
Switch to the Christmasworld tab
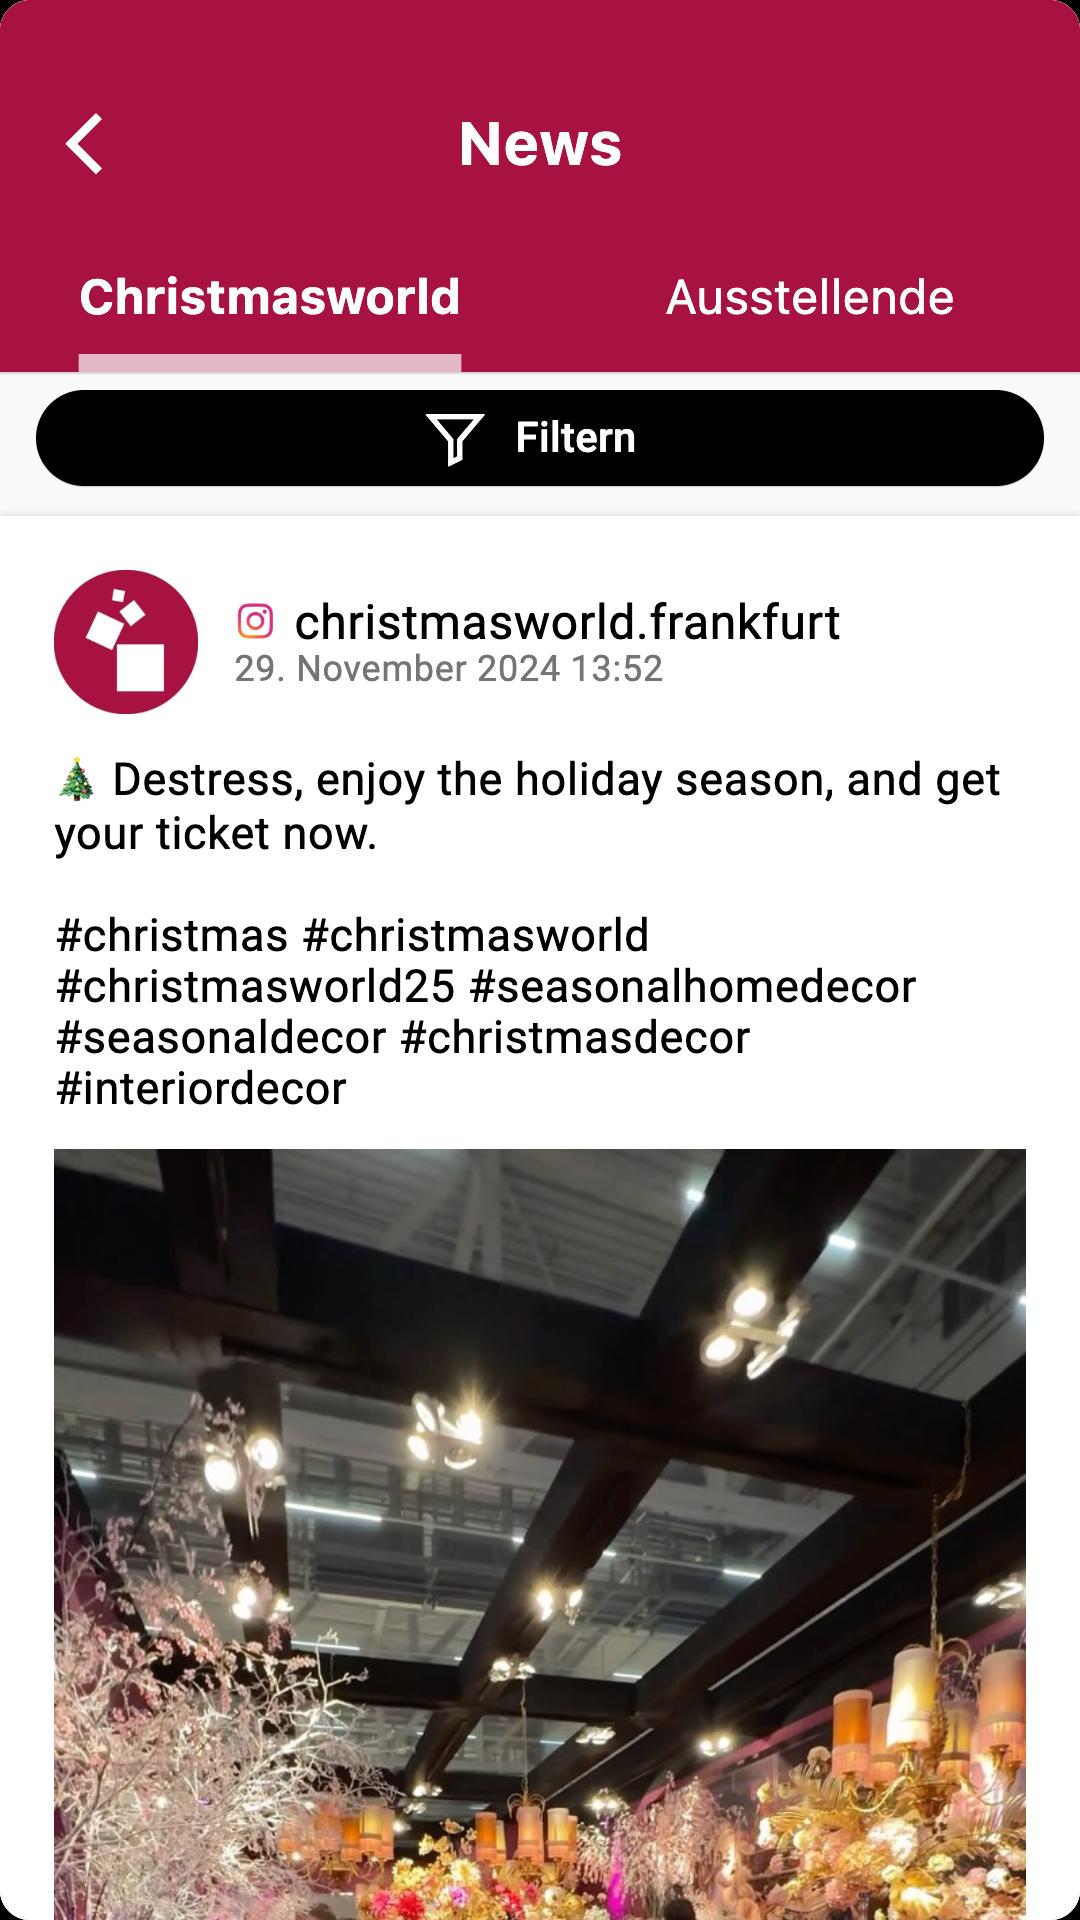tap(270, 297)
